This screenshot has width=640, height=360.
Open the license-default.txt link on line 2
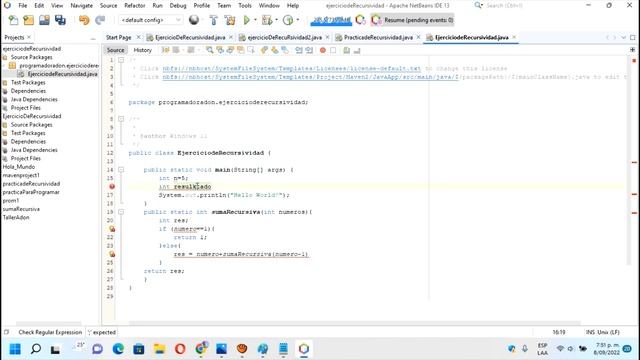[x=291, y=68]
